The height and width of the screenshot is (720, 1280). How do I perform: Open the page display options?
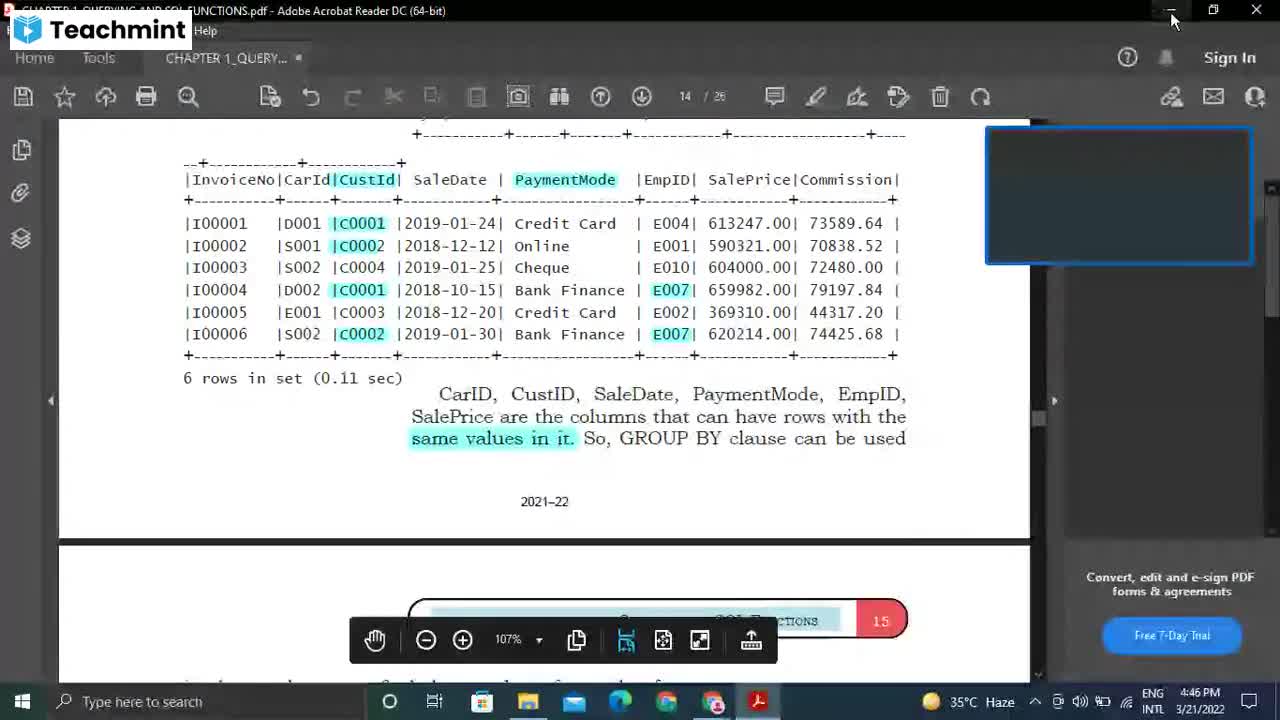tap(577, 640)
